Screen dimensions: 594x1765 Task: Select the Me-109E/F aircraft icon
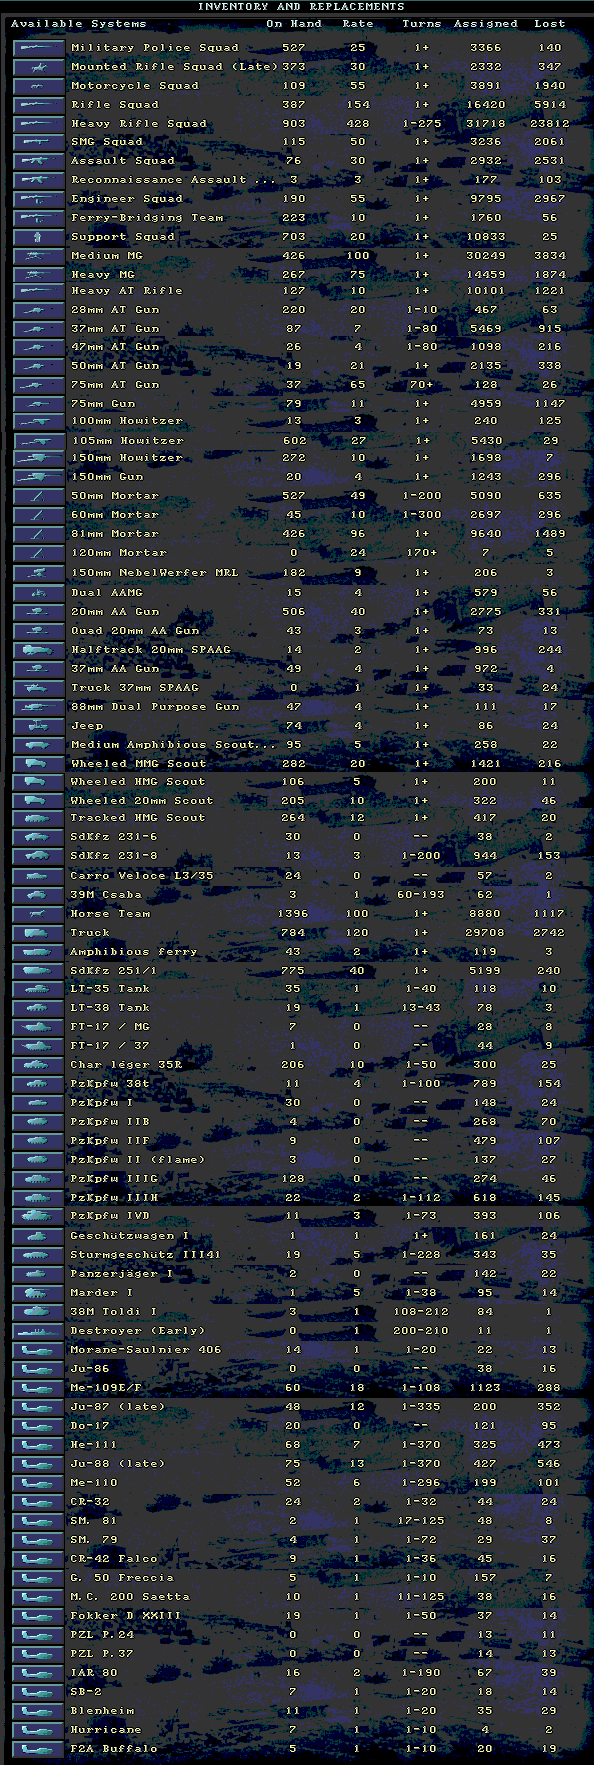pyautogui.click(x=39, y=1388)
